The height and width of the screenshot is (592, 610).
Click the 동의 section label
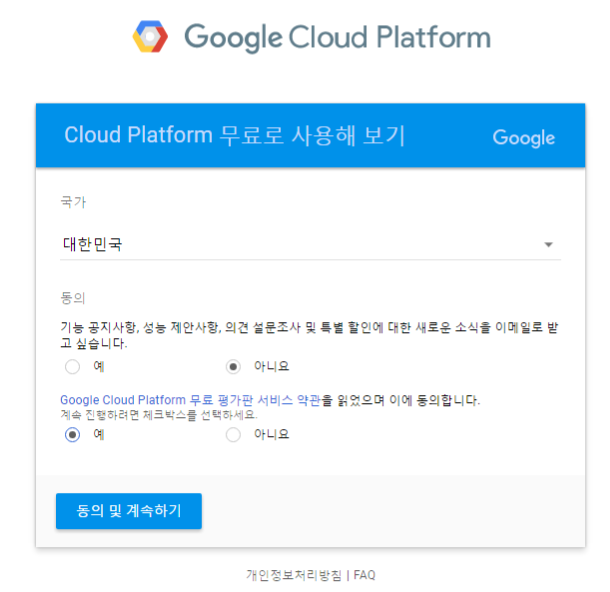click(73, 297)
